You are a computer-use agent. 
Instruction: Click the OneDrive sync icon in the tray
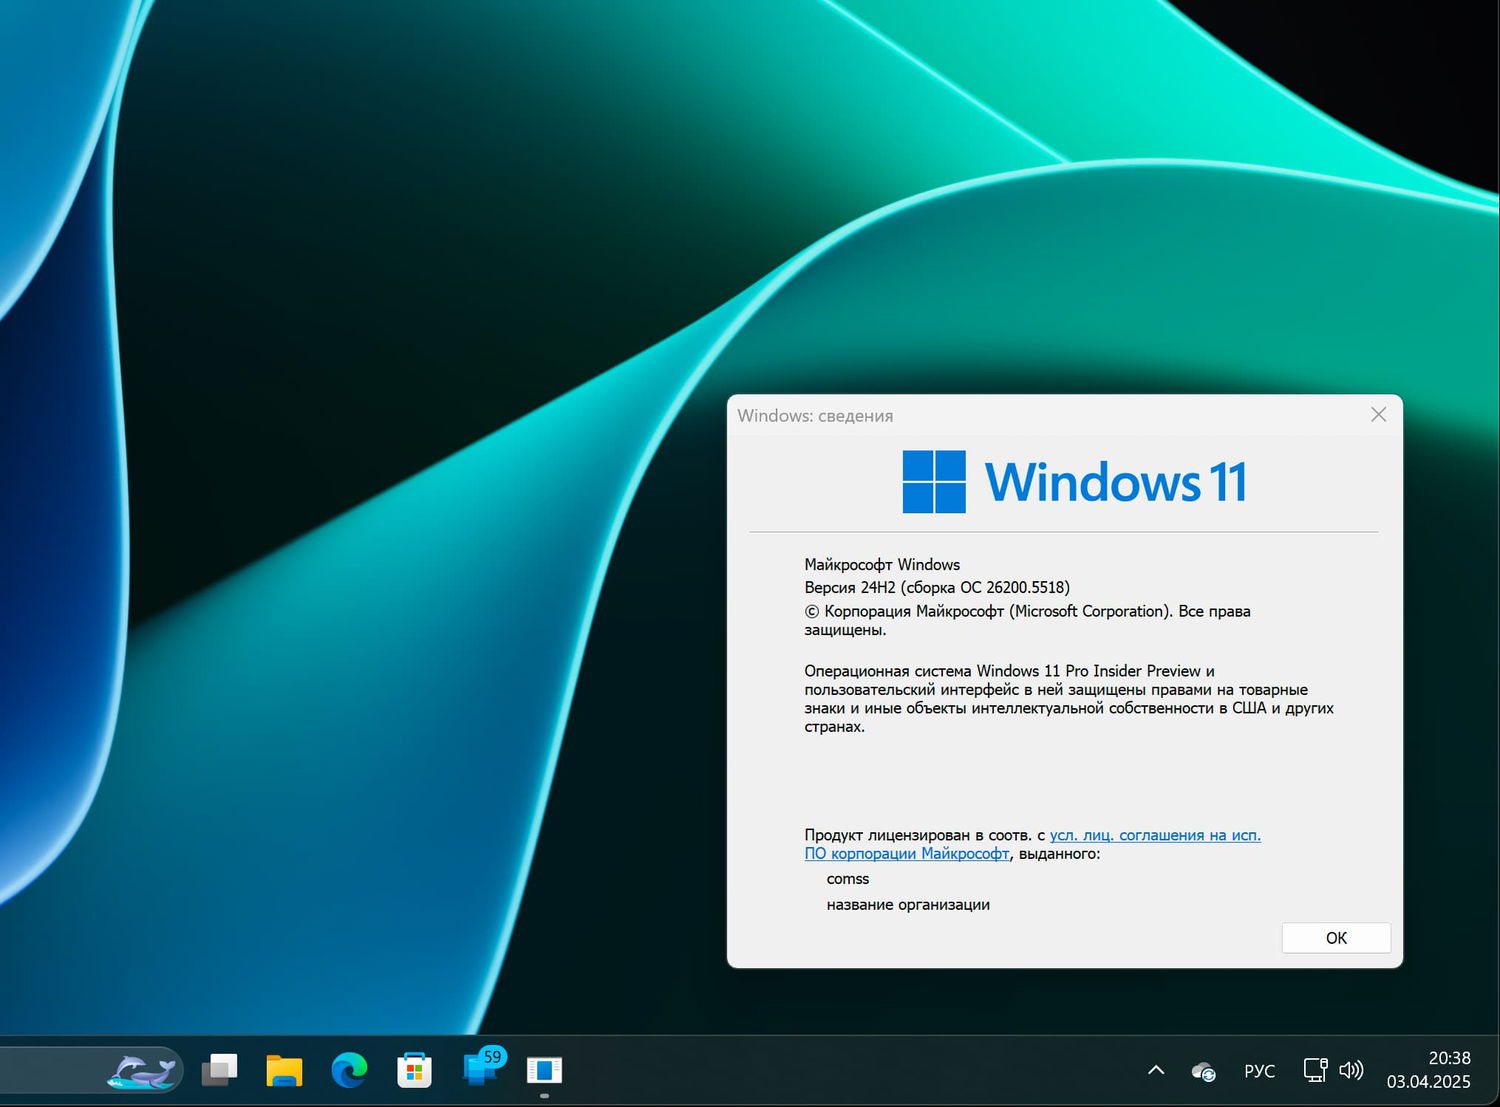1203,1070
